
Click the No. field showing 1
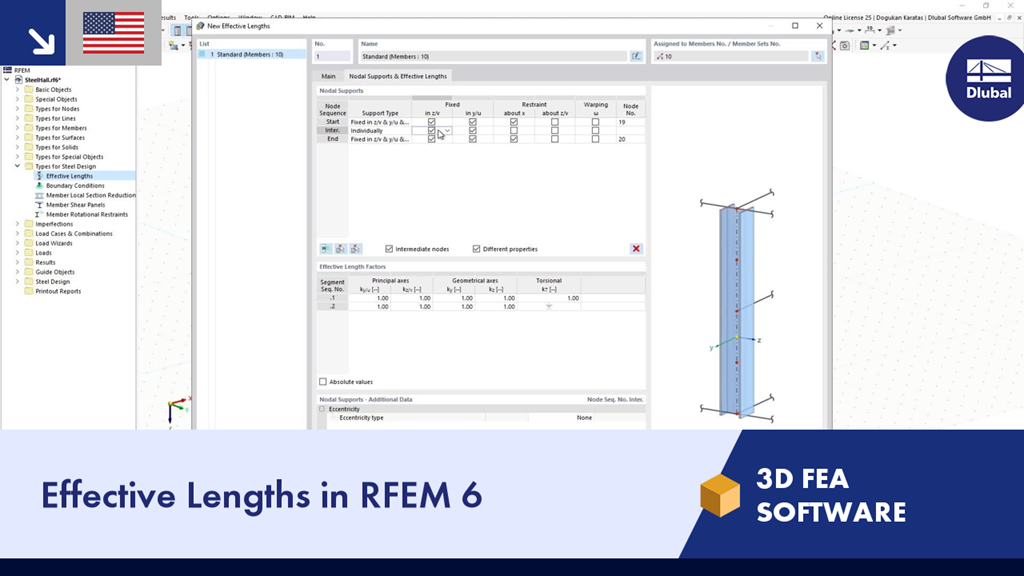333,57
